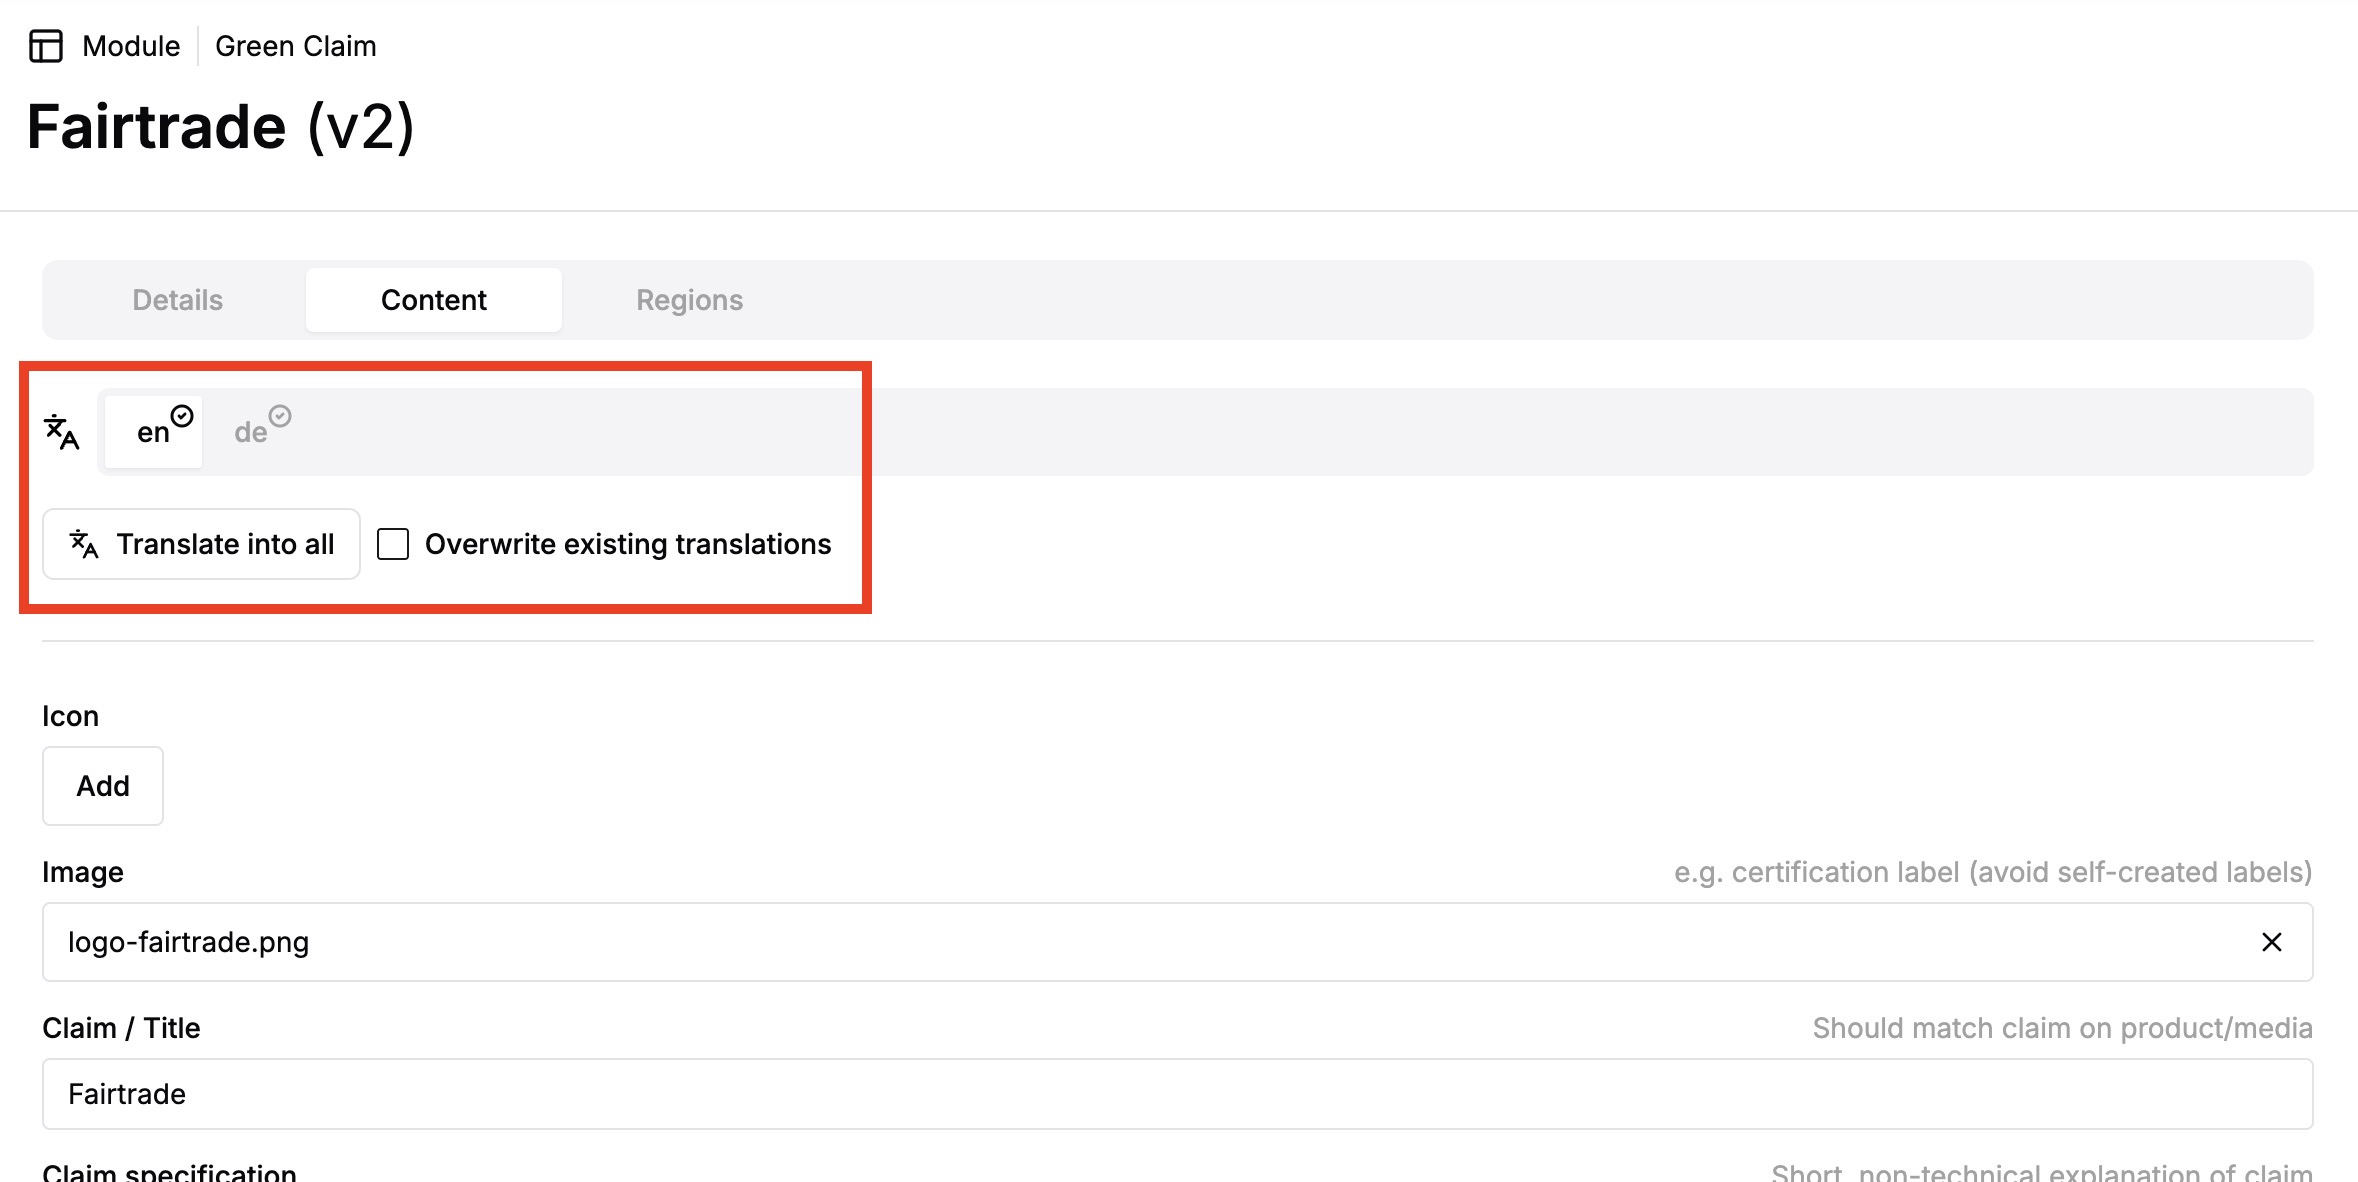Click the Module breadcrumb link
Image resolution: width=2358 pixels, height=1182 pixels.
131,46
